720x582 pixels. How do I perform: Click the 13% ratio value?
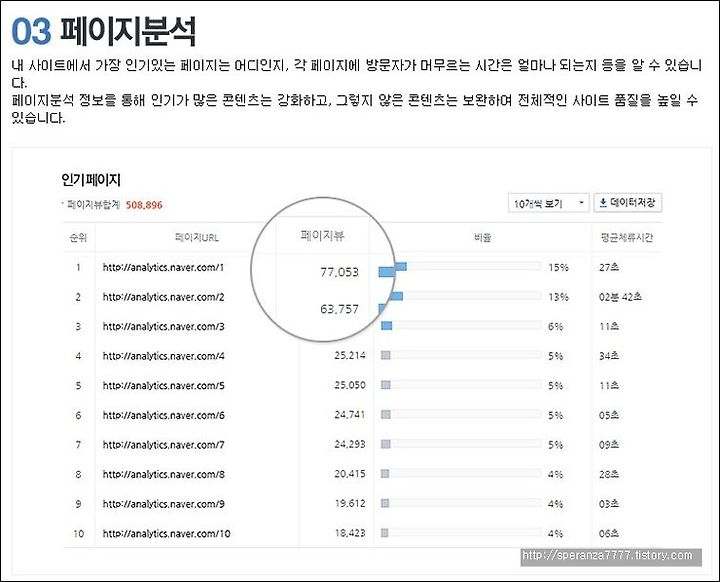[x=558, y=297]
